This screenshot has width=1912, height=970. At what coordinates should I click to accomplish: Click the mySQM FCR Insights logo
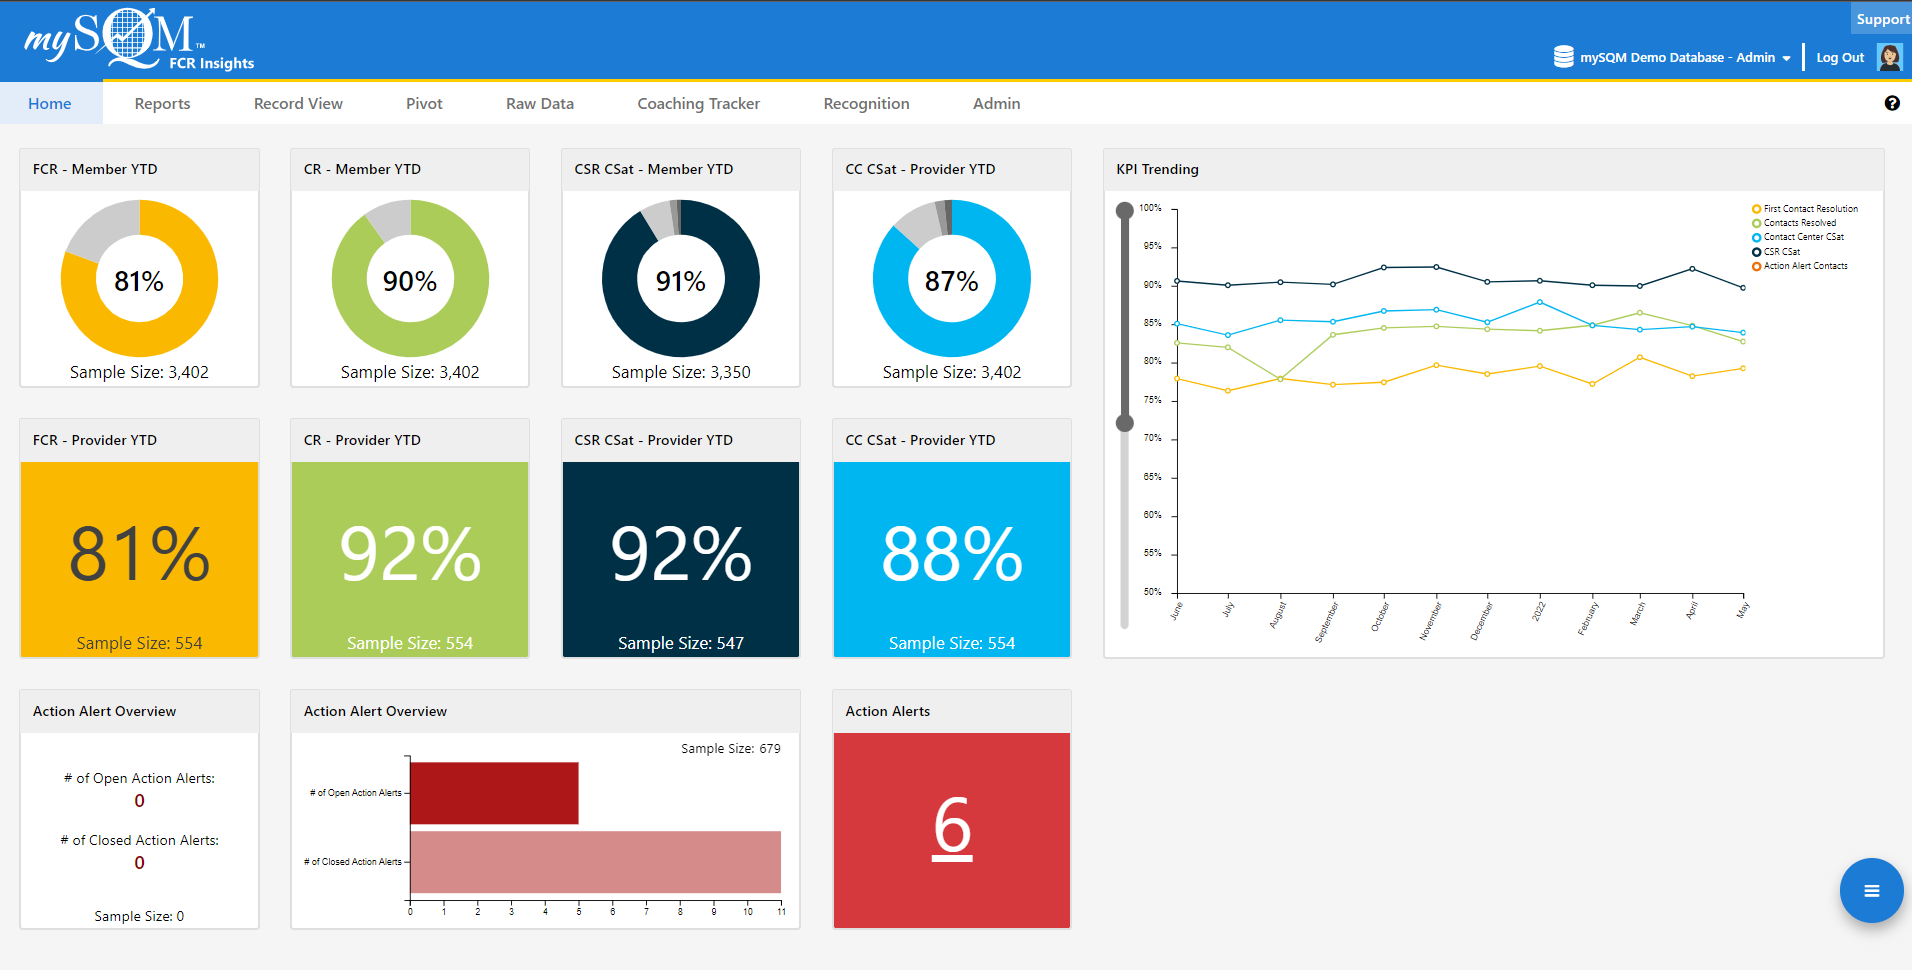coord(130,40)
